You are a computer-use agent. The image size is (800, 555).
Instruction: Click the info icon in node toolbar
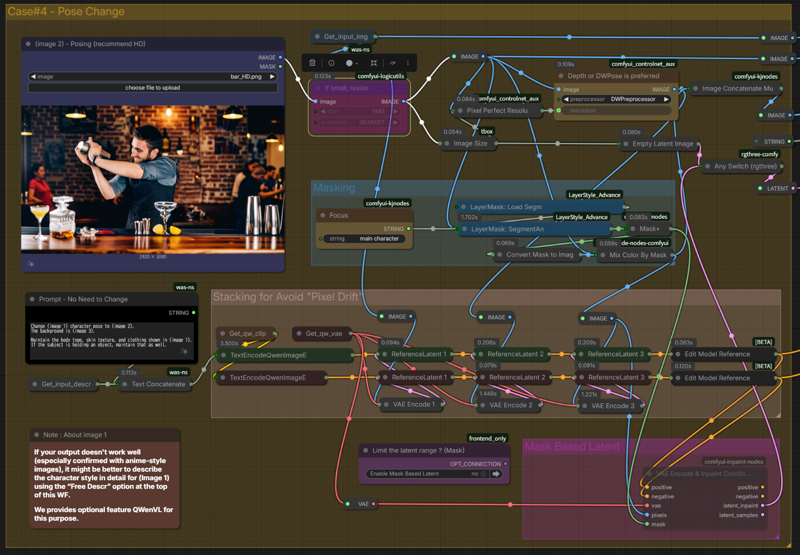click(331, 63)
